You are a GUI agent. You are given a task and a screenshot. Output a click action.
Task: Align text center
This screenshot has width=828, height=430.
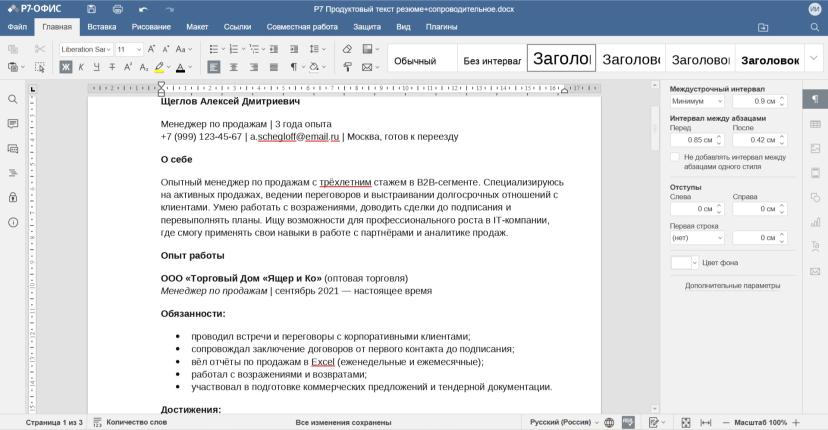pos(234,67)
